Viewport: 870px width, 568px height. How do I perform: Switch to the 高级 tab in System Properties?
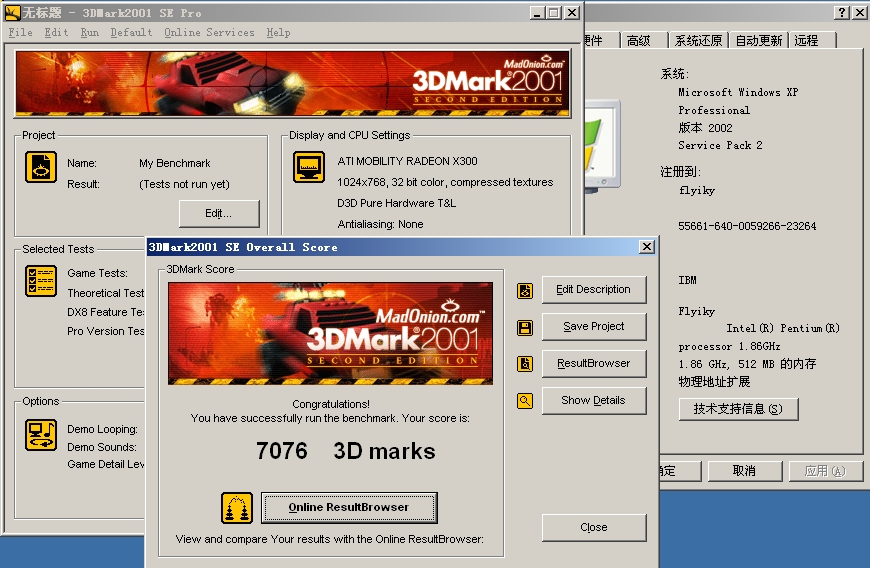[x=643, y=40]
